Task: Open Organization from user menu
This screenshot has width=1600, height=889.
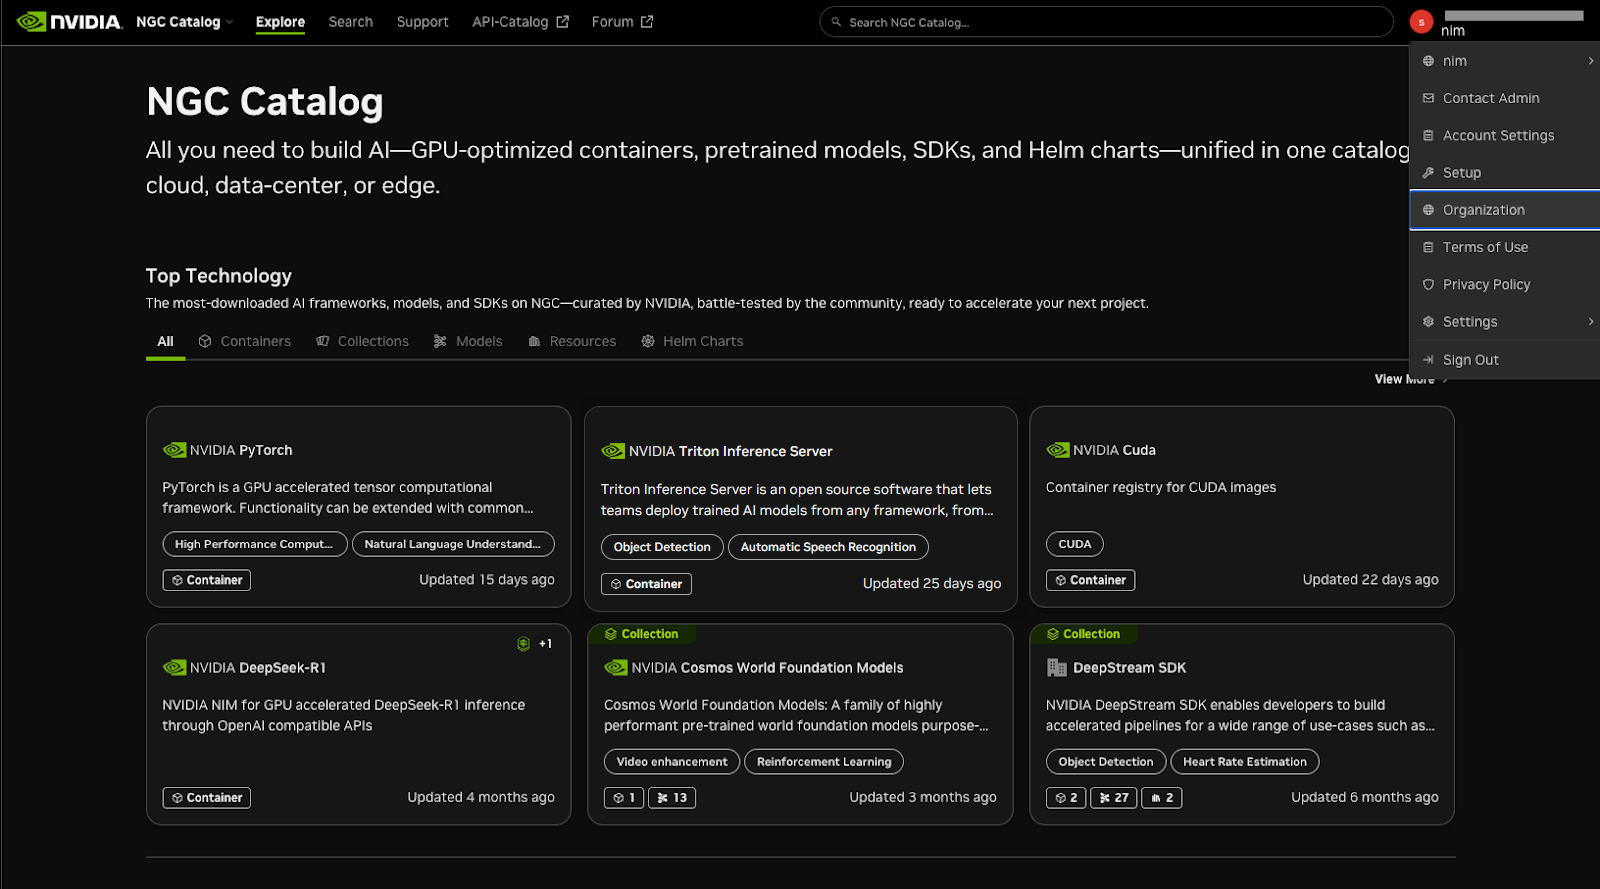Action: [1504, 210]
